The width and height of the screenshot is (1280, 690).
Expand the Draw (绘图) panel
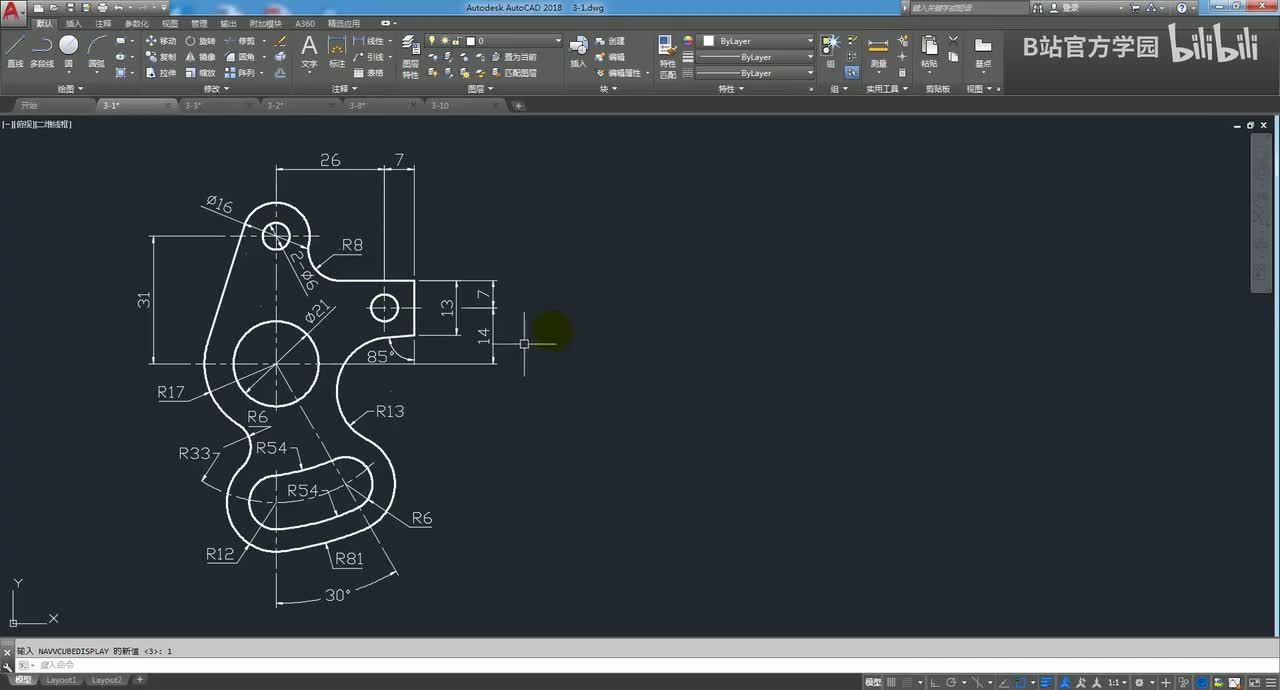[x=70, y=89]
